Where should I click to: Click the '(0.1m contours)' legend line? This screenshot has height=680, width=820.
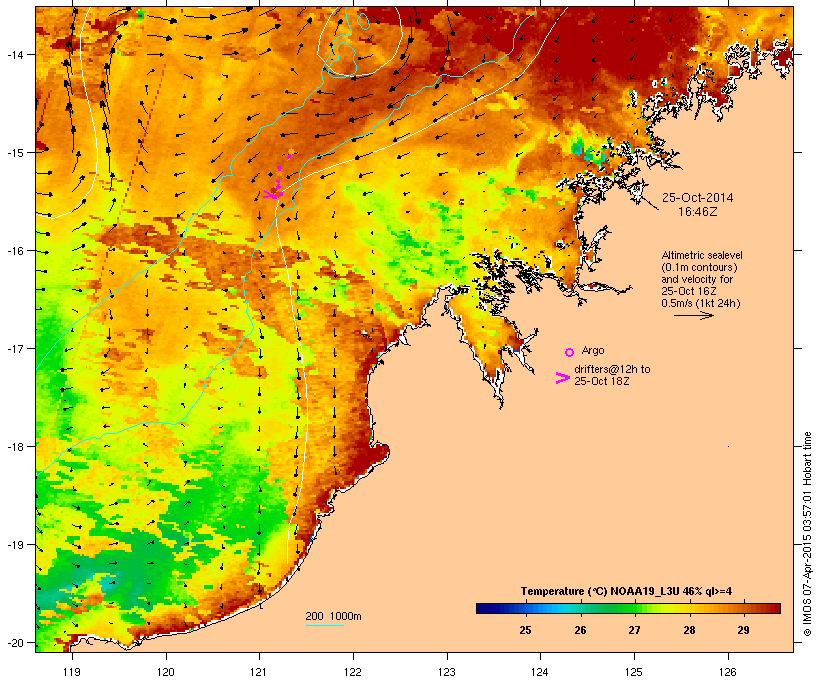[700, 267]
